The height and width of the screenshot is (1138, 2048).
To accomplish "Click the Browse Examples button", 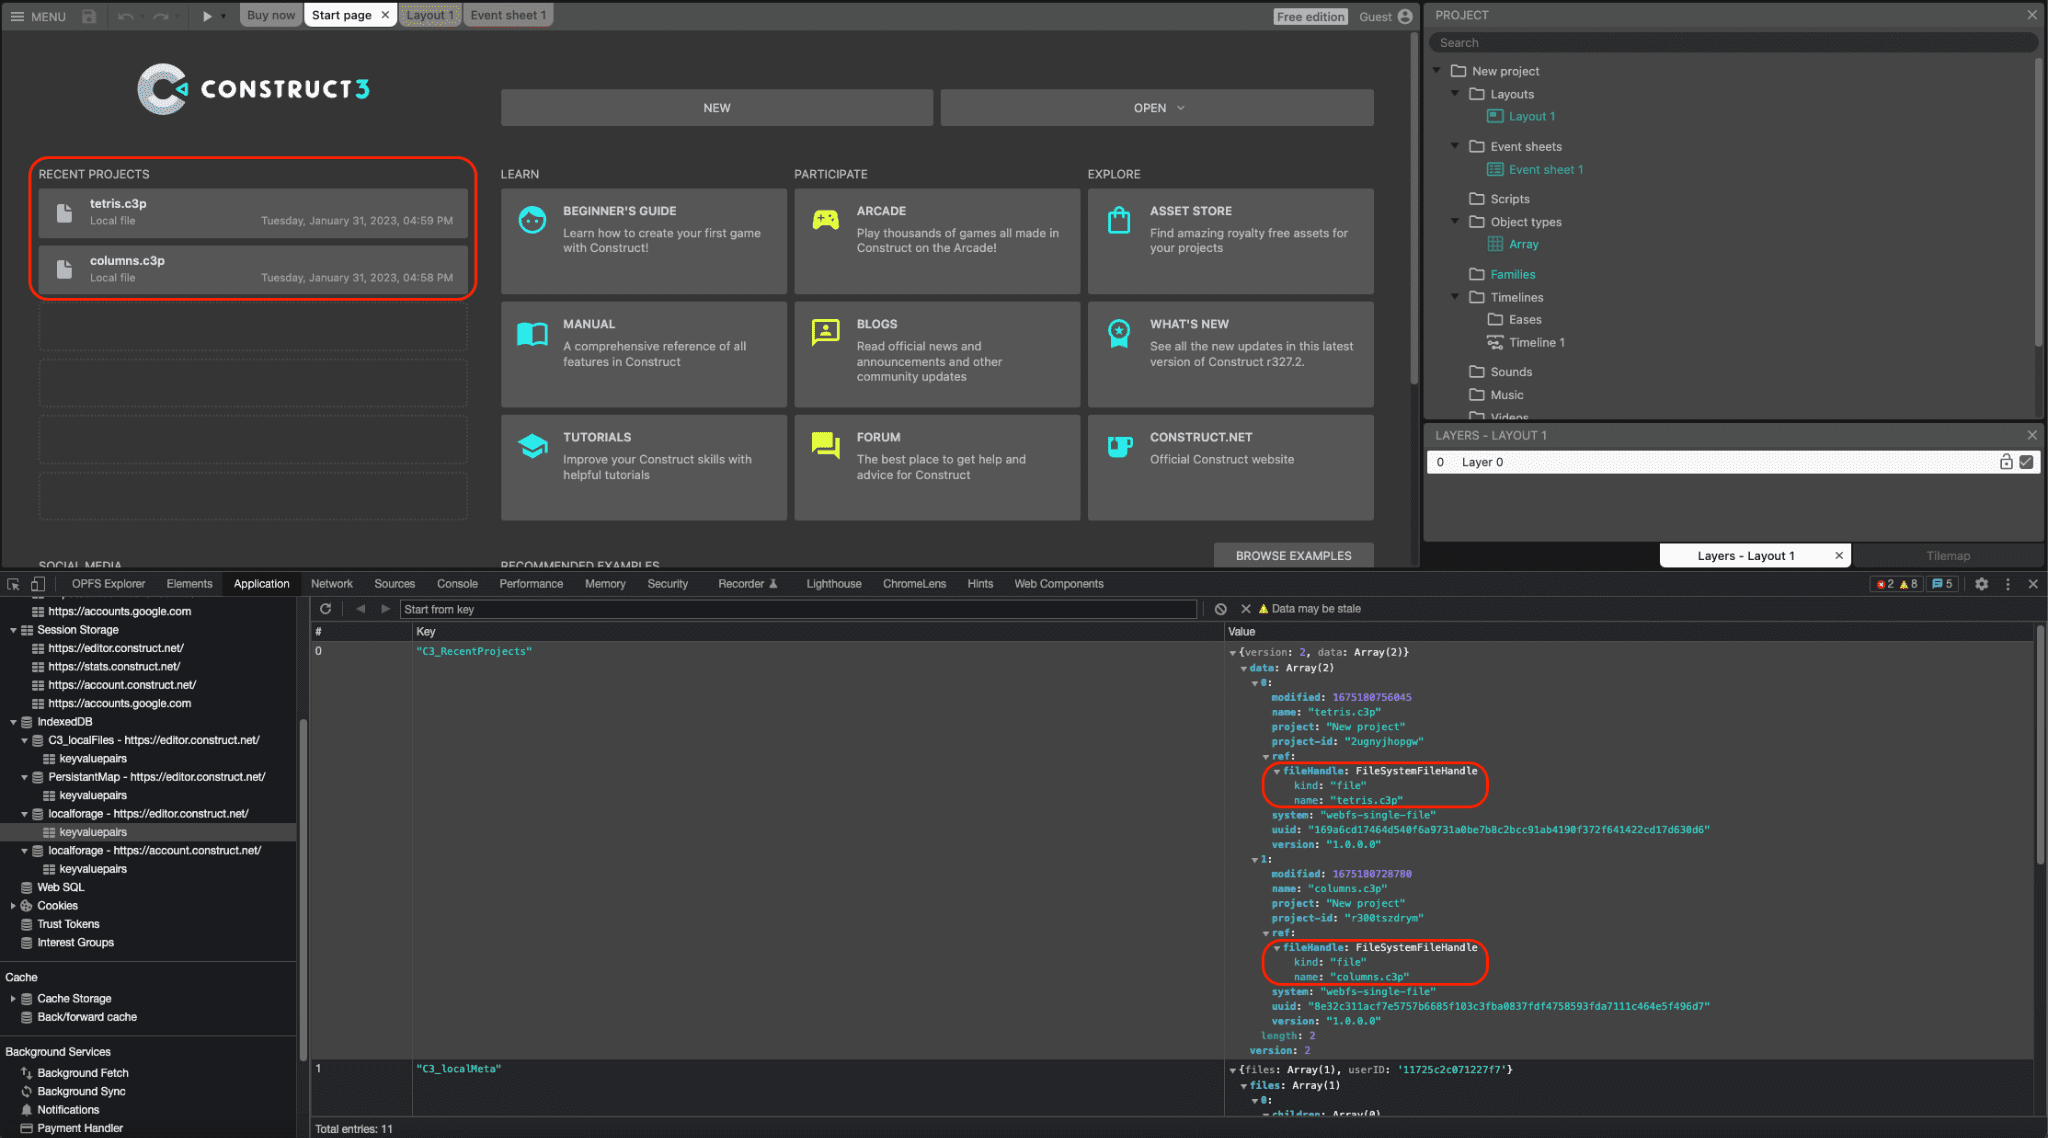I will coord(1292,555).
